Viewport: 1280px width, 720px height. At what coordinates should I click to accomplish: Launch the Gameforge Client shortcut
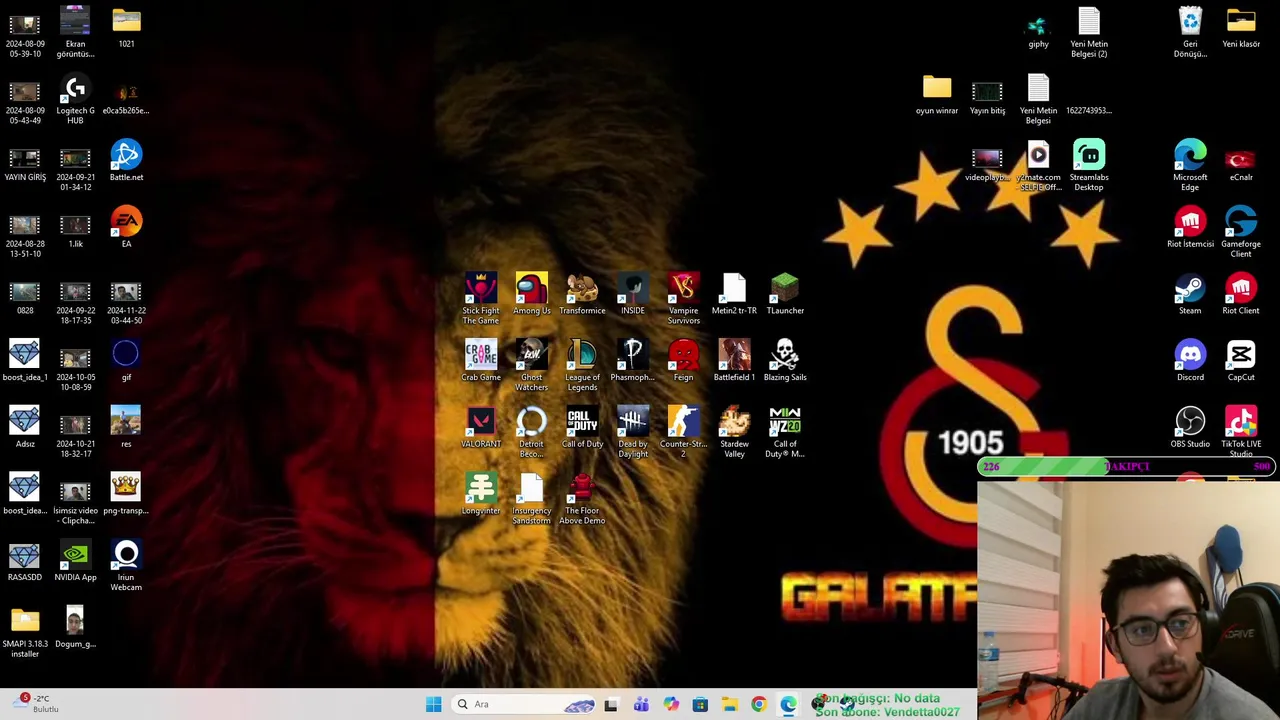1241,231
